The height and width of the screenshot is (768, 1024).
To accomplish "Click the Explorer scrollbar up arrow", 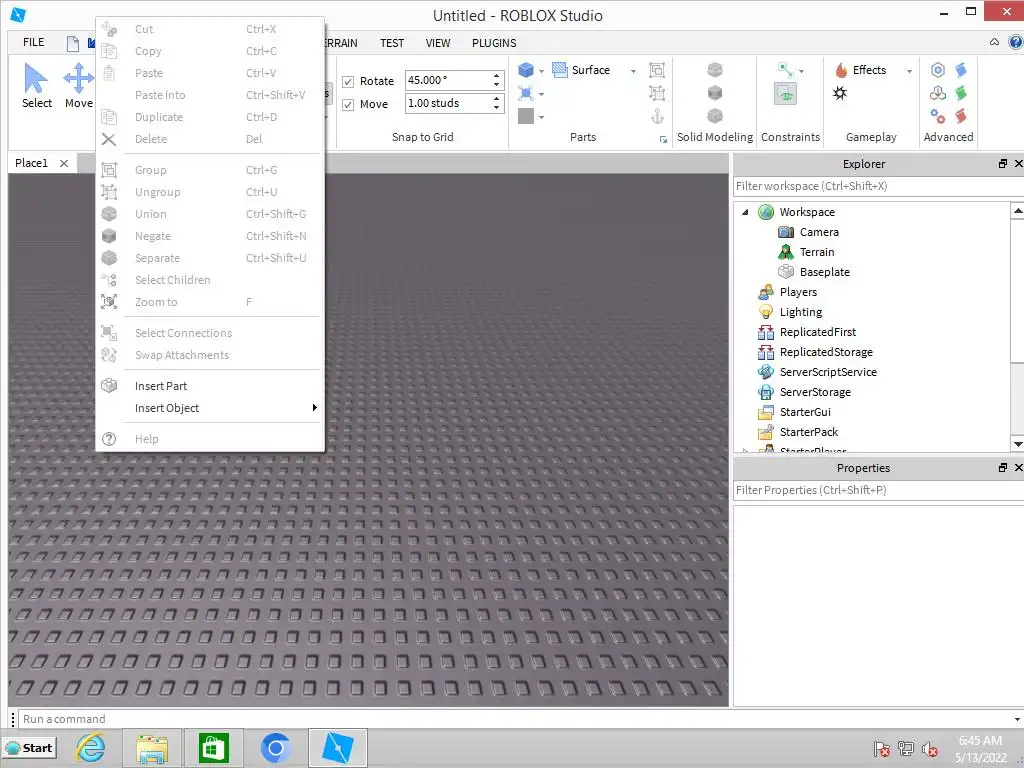I will (x=1017, y=210).
